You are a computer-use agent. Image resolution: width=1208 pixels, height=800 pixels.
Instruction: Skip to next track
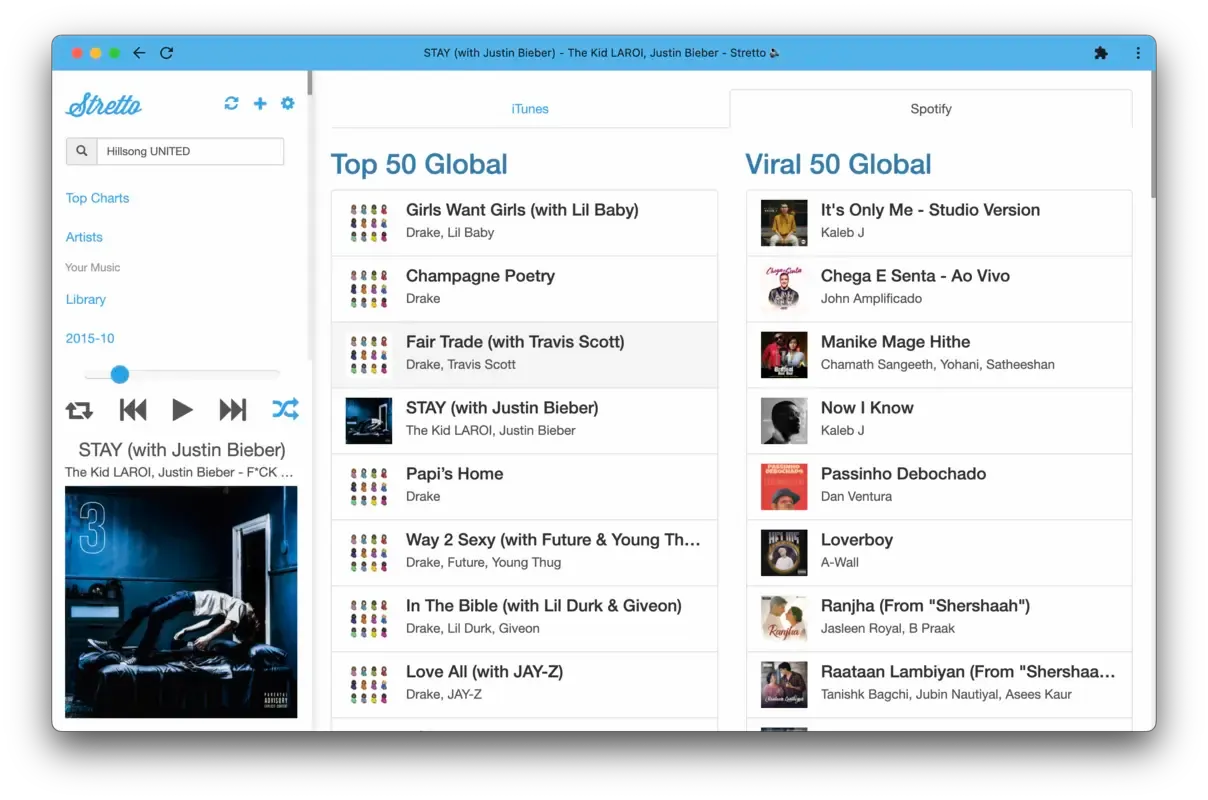click(233, 410)
